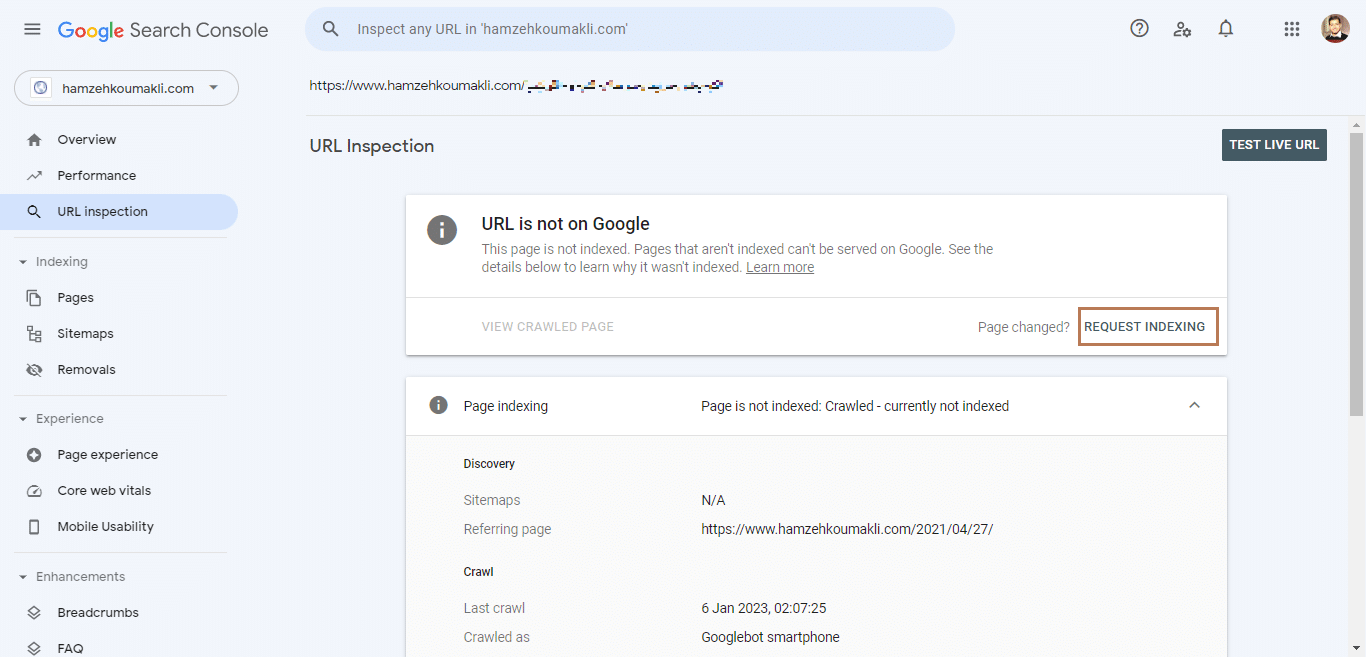Image resolution: width=1366 pixels, height=657 pixels.
Task: Open the Google apps grid
Action: pyautogui.click(x=1292, y=29)
